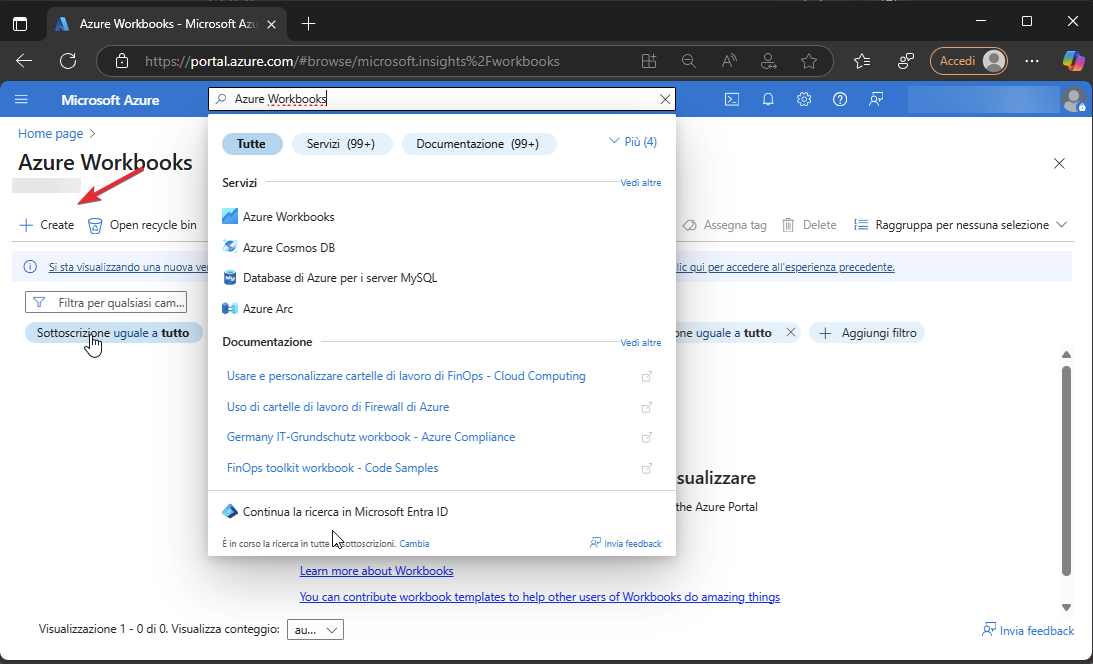Viewport: 1093px width, 664px height.
Task: Open the help question mark icon
Action: (840, 99)
